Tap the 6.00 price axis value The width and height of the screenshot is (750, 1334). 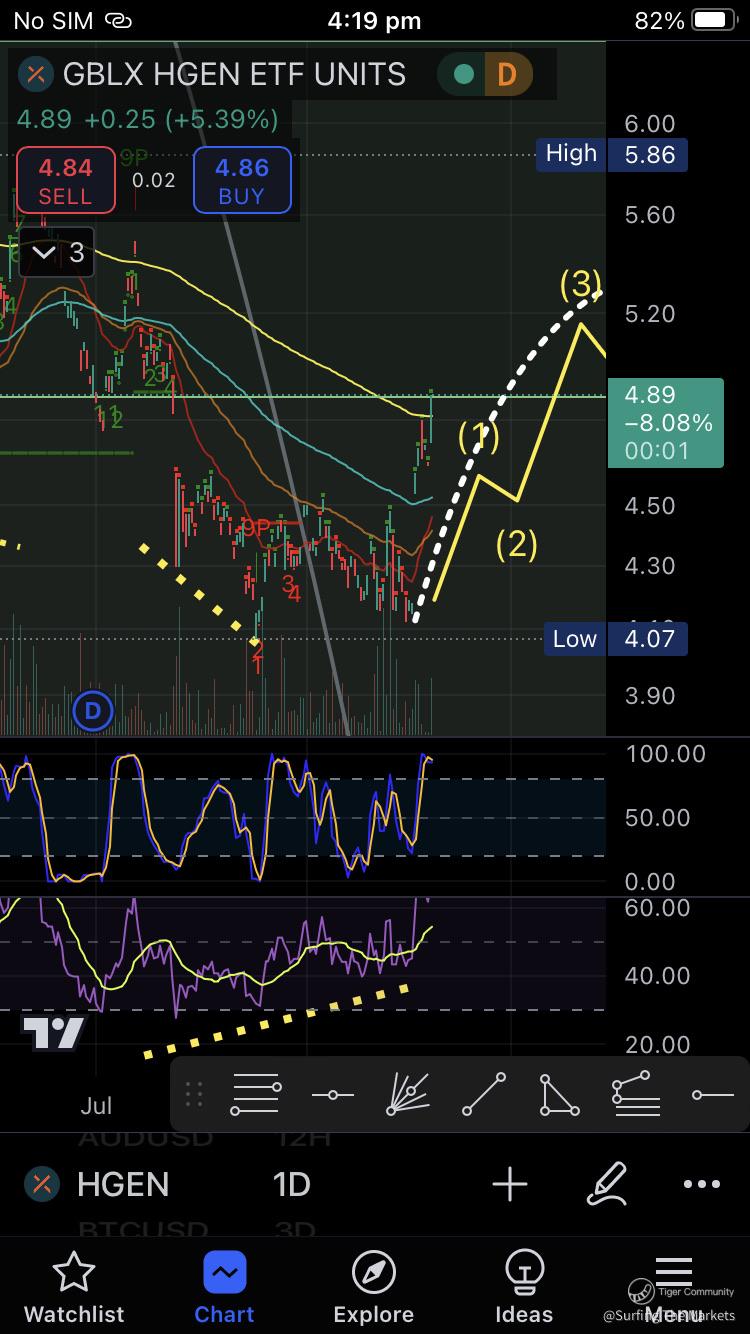[650, 124]
